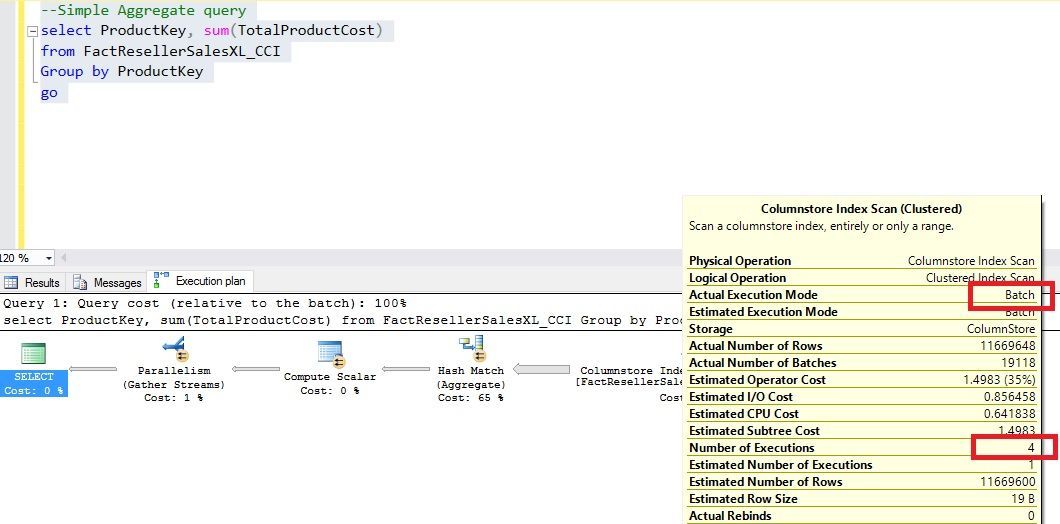Switch to the Results tab

(33, 283)
